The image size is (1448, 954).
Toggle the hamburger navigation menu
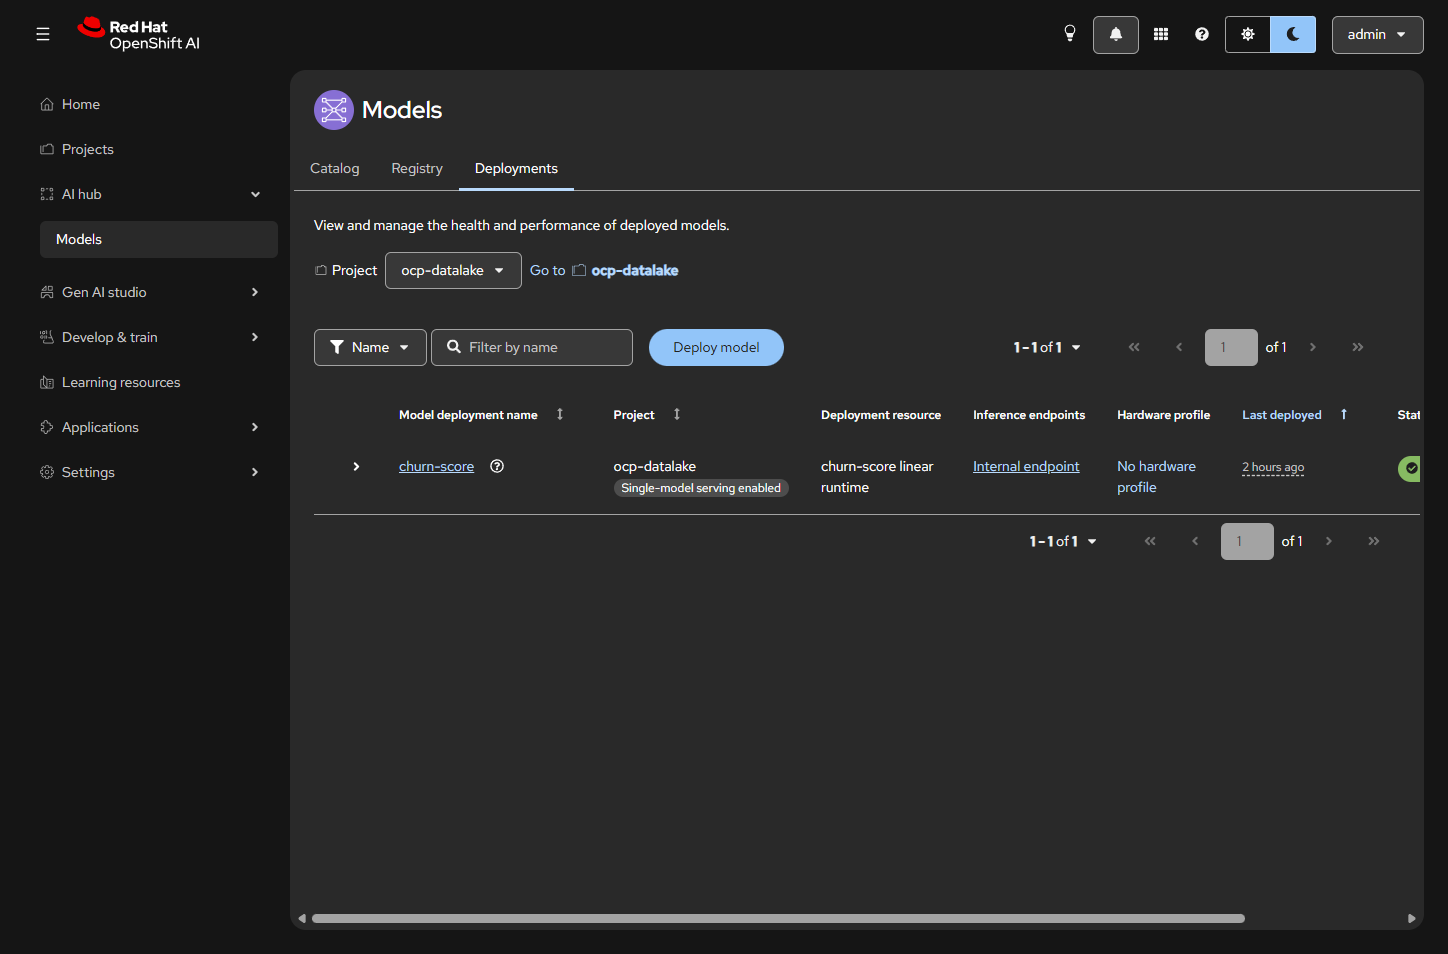point(43,34)
